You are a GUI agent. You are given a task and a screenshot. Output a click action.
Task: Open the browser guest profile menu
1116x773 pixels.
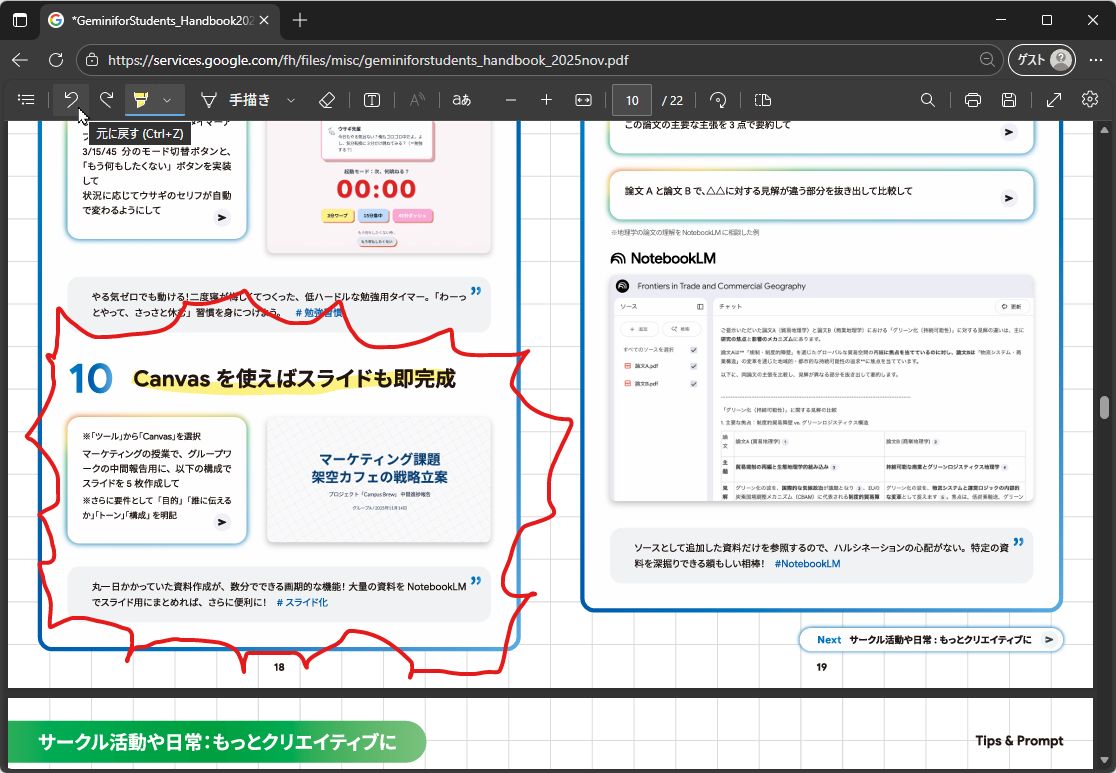tap(1042, 59)
